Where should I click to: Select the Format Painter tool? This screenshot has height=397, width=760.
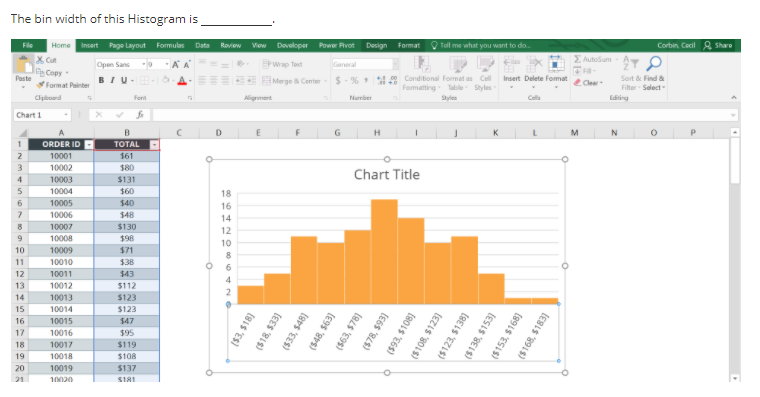[63, 85]
